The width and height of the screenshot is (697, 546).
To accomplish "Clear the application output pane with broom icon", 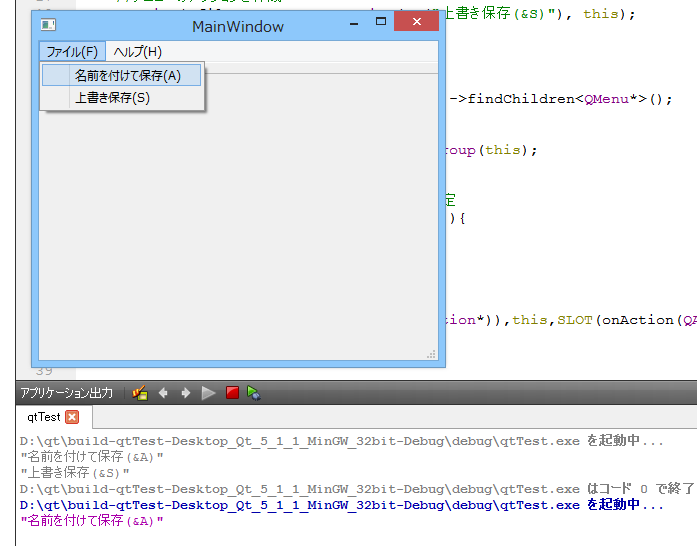I will coord(140,393).
